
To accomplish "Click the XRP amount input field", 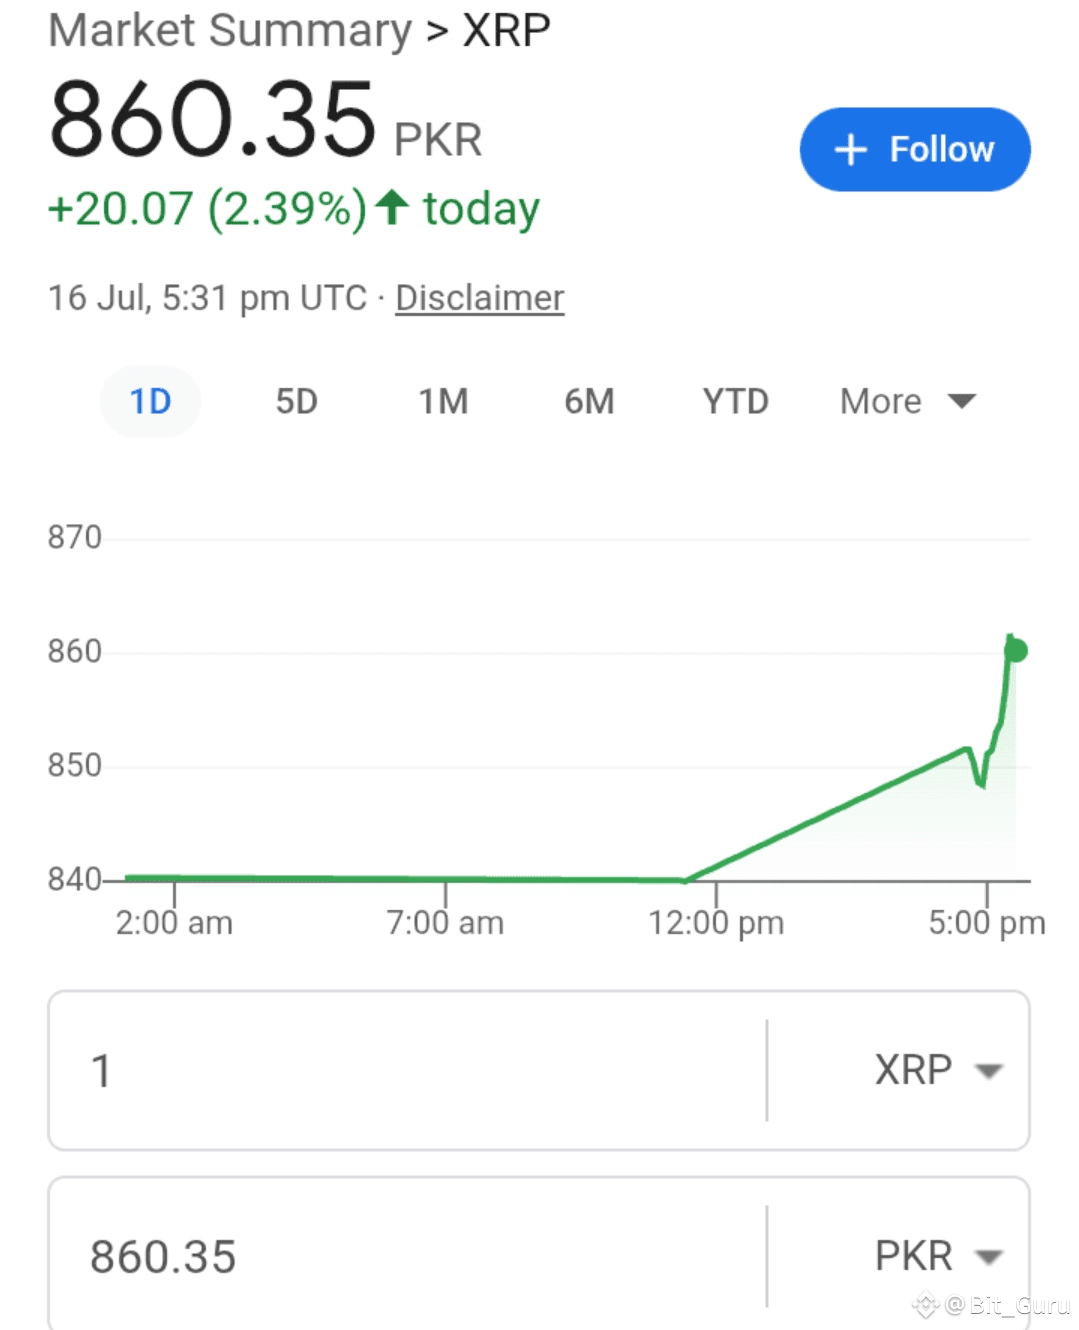I will click(x=400, y=1070).
